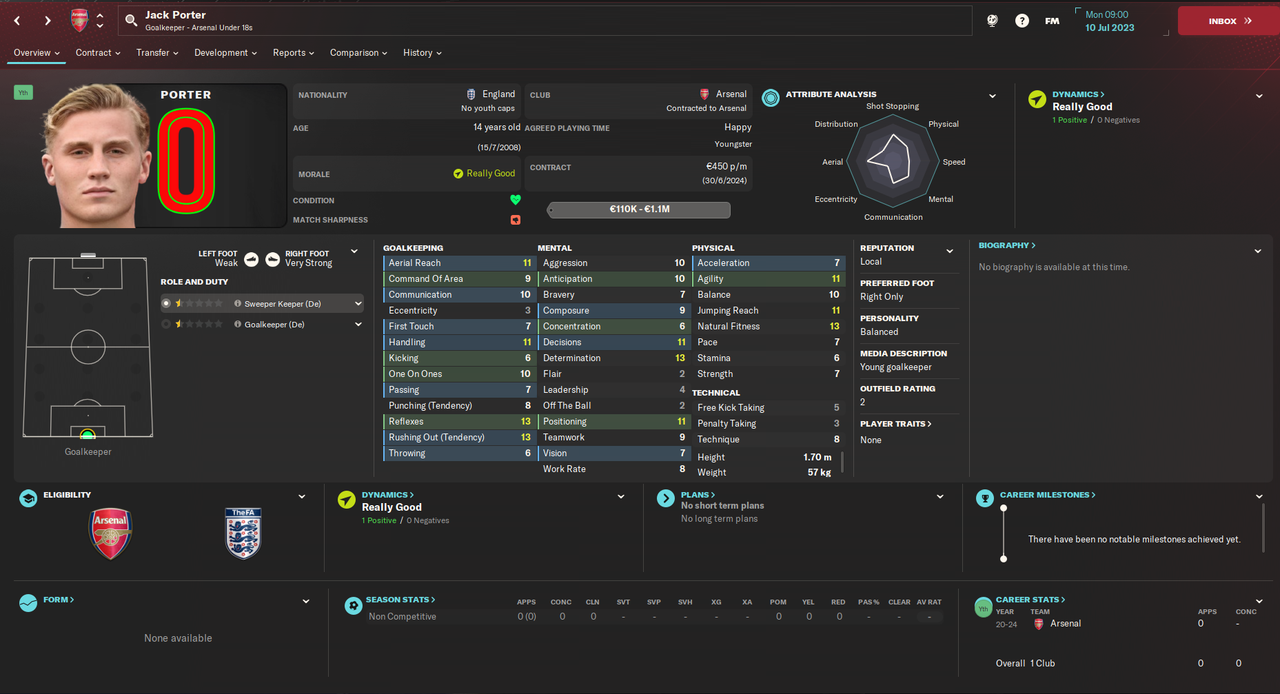Click the left foot boot icon
Screen dimensions: 1280x694
click(x=251, y=259)
